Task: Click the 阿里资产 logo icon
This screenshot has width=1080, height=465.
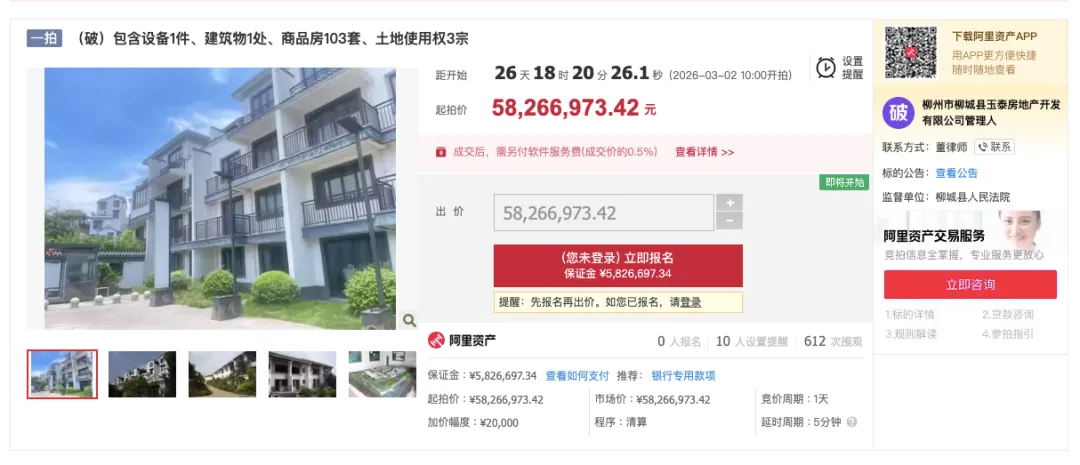Action: pos(436,340)
